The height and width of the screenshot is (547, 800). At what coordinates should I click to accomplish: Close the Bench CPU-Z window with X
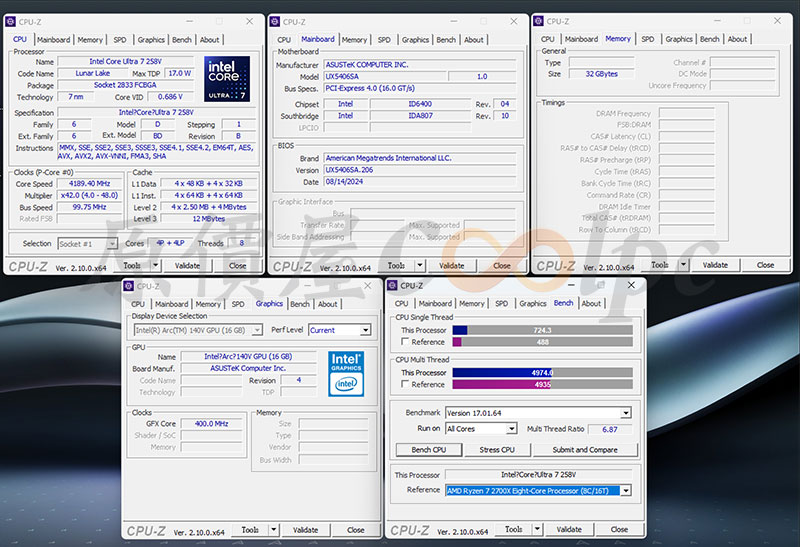(631, 285)
